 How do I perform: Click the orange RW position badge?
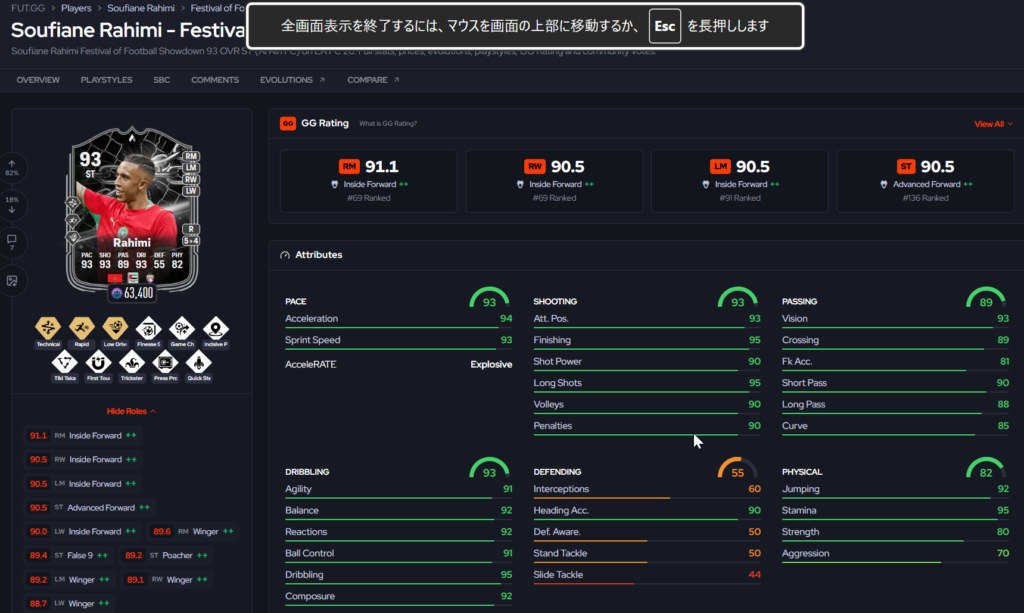click(534, 166)
